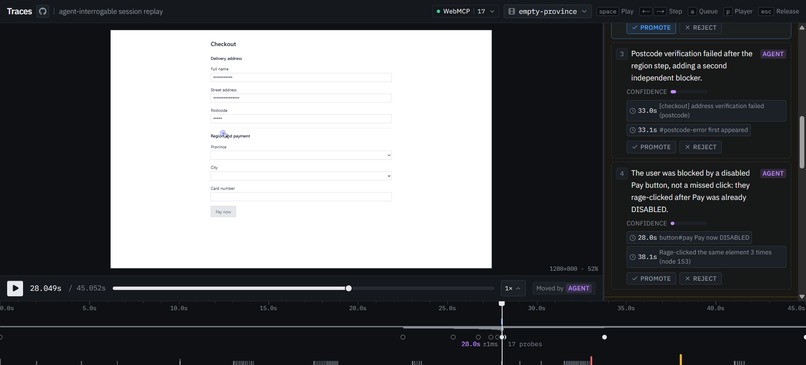Click the left arrow Step key

pos(645,11)
